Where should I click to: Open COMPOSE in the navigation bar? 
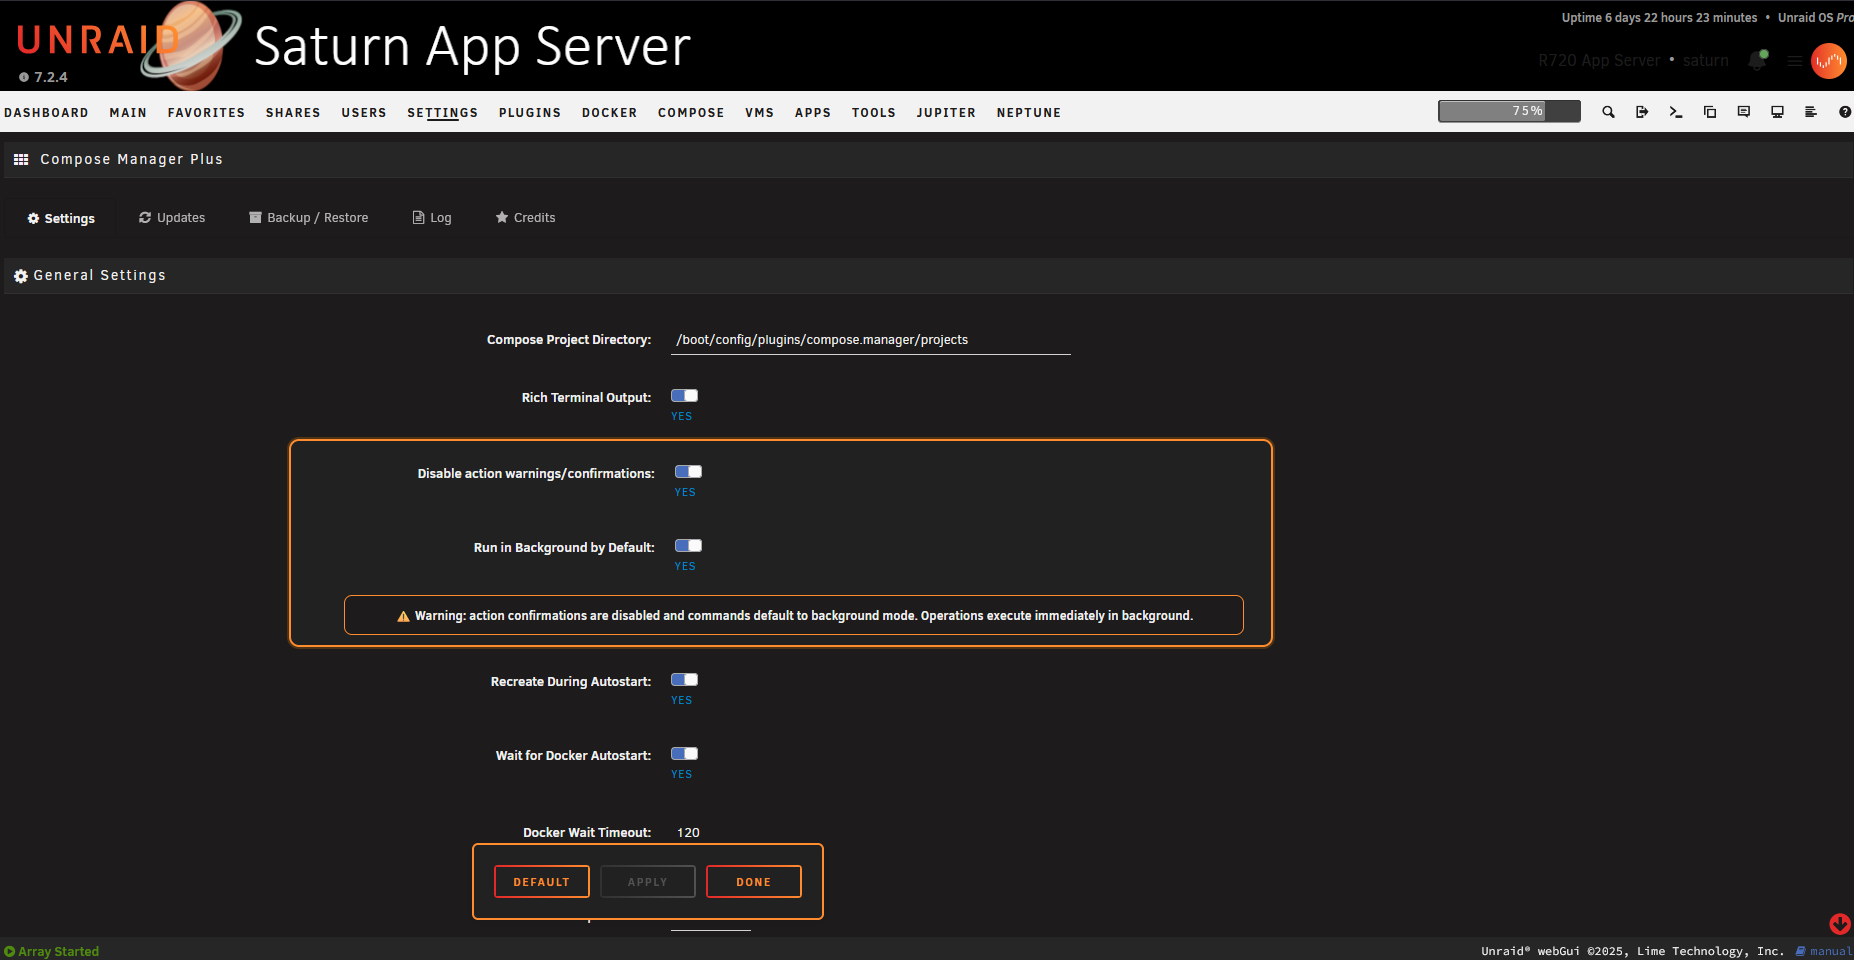tap(691, 113)
